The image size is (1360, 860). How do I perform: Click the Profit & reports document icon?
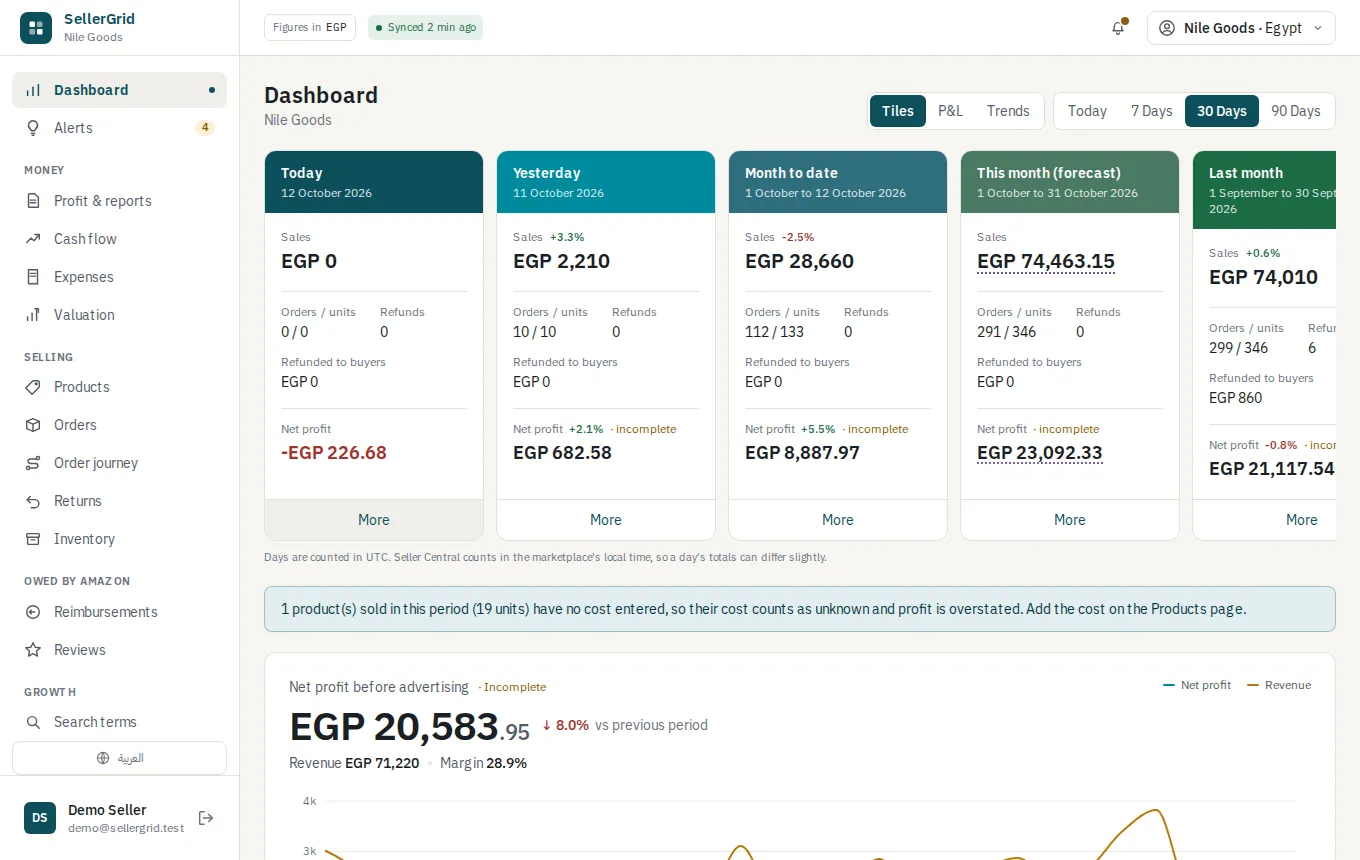point(33,201)
